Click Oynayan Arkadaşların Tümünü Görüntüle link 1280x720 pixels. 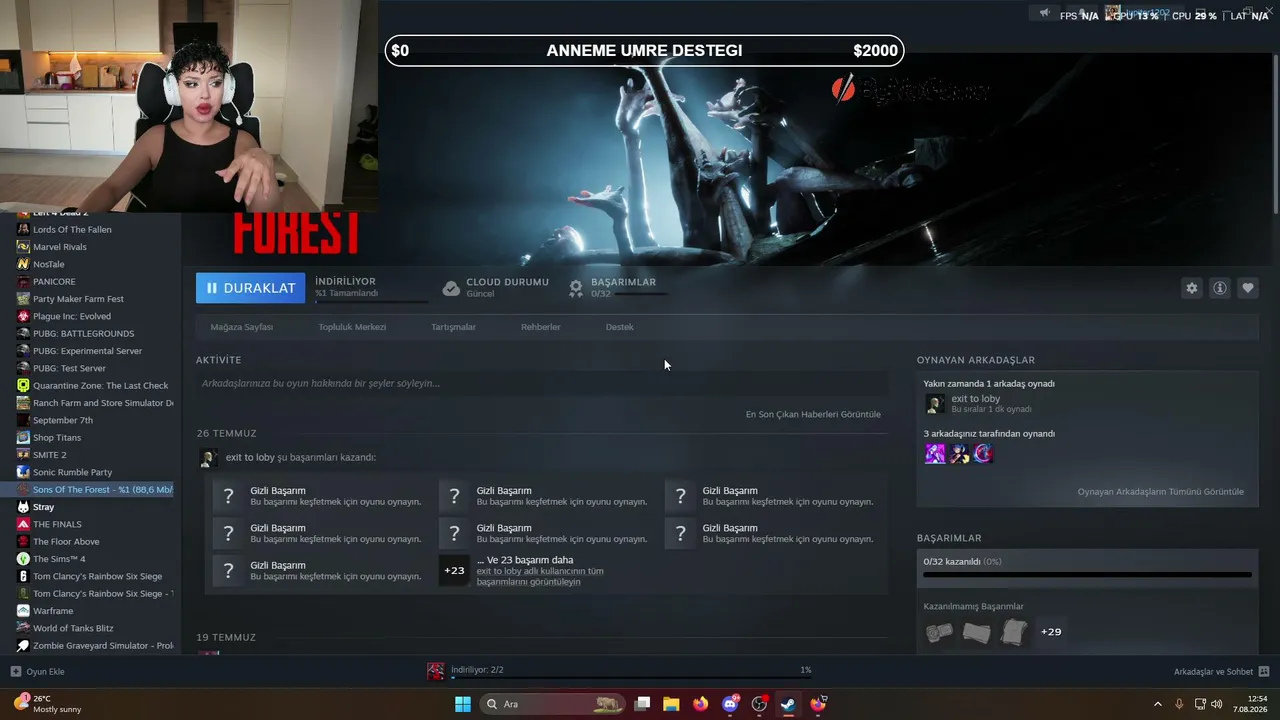click(1161, 492)
